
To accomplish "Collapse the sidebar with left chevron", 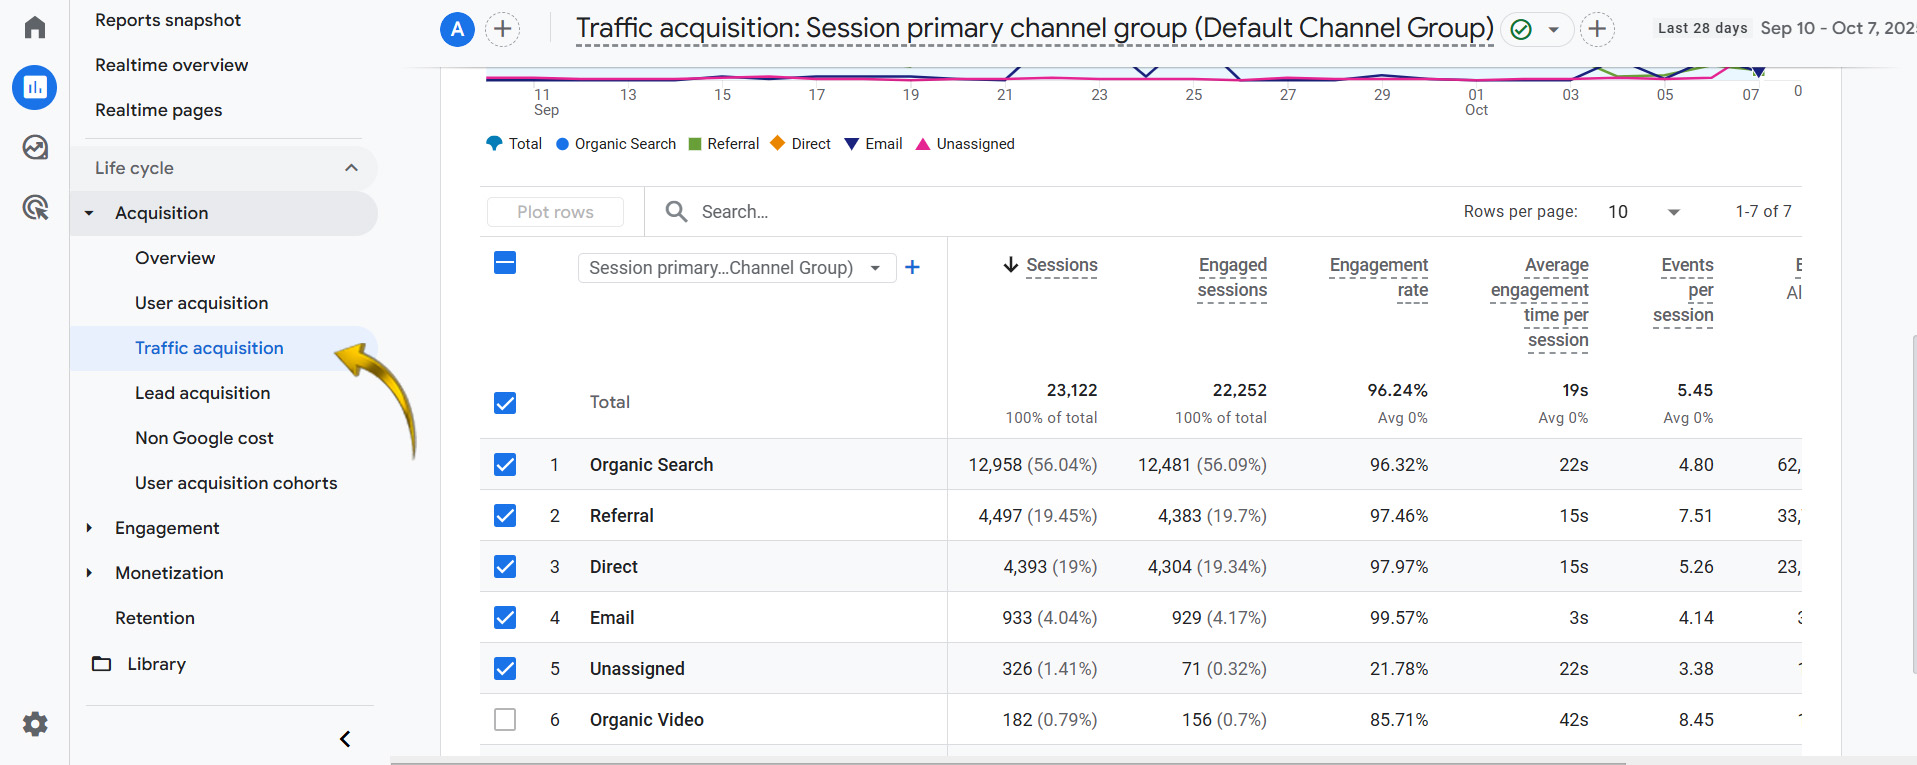I will 345,739.
